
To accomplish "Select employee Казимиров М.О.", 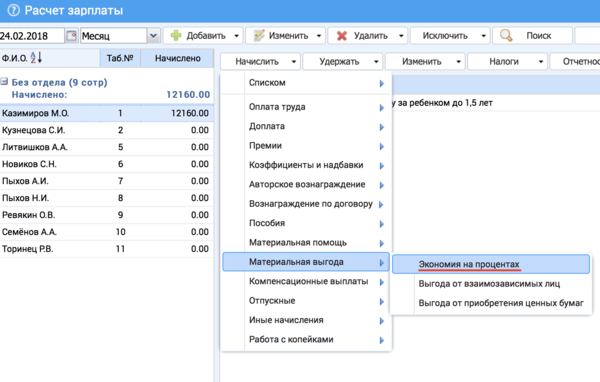I will click(x=106, y=113).
